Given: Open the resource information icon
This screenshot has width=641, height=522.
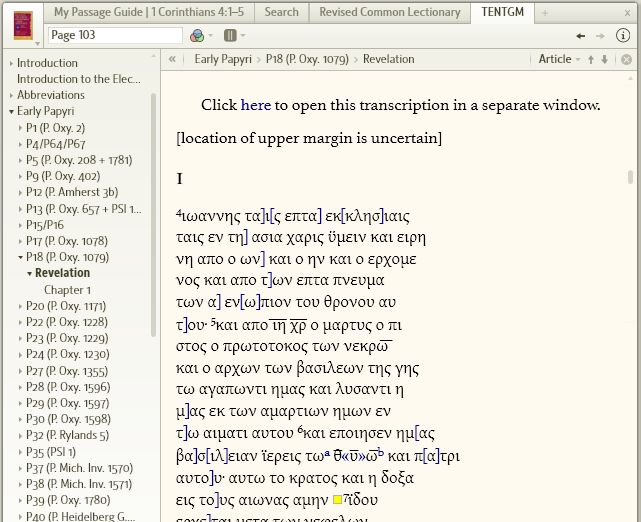Looking at the screenshot, I should (x=623, y=36).
